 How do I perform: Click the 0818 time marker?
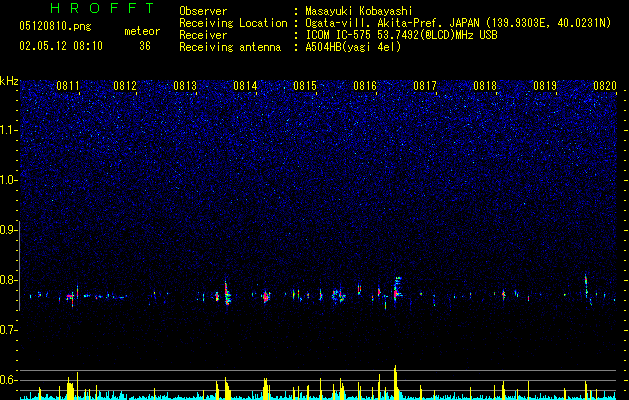pyautogui.click(x=485, y=86)
